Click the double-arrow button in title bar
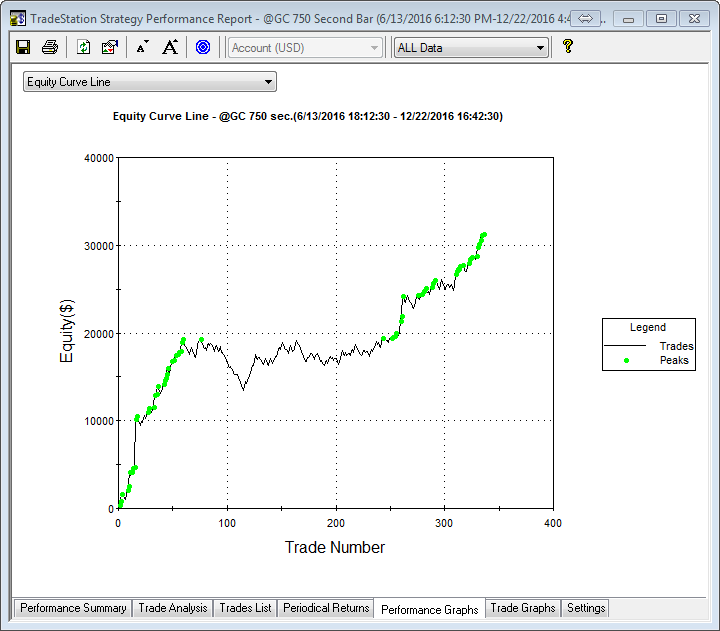Screen dimensions: 720x631 point(586,18)
